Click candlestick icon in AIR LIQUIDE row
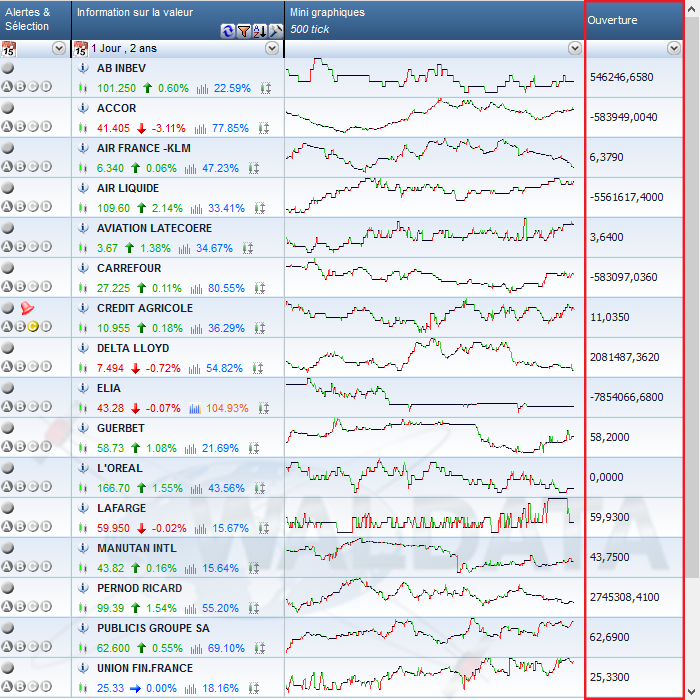Viewport: 700px width, 700px height. point(83,208)
